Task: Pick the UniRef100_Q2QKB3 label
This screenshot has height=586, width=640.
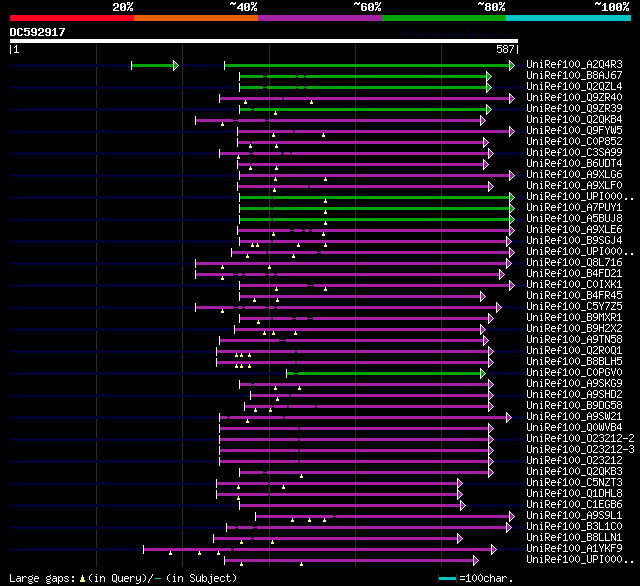Action: (574, 472)
